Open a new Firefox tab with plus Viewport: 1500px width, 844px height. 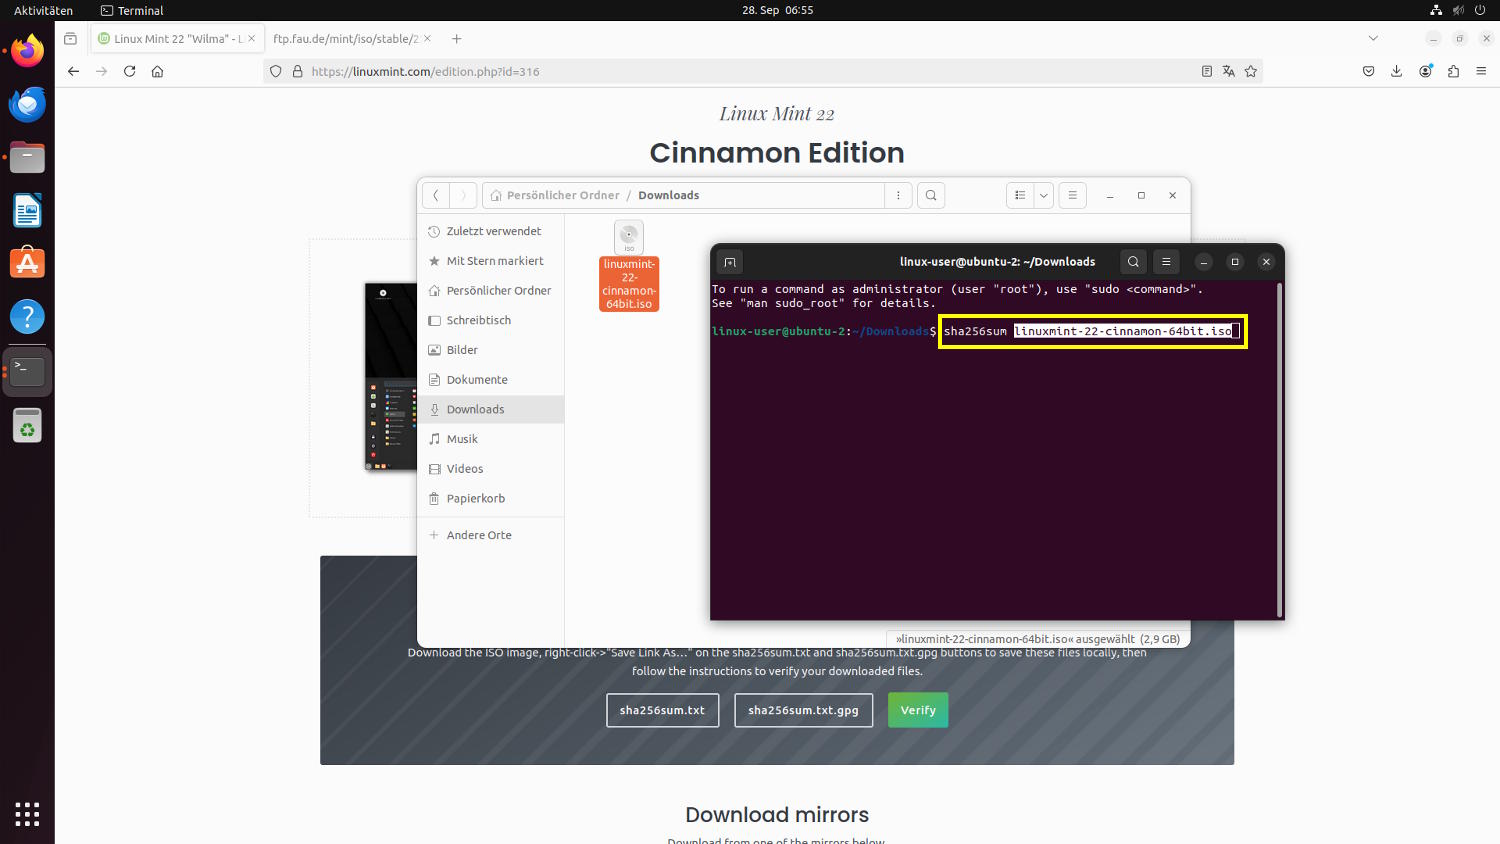457,39
